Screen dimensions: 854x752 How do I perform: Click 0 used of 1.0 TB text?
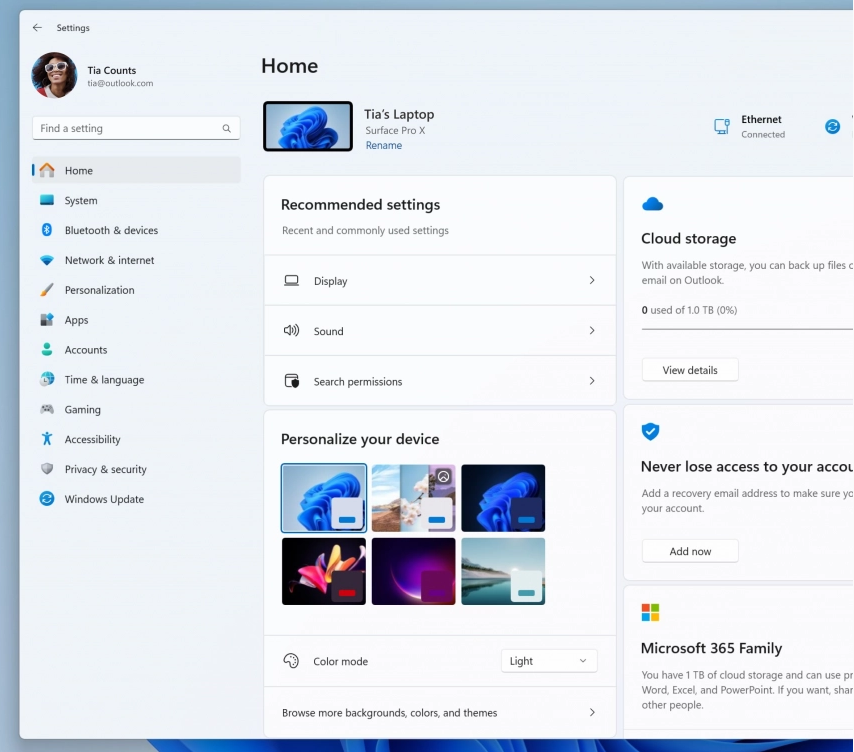pos(690,310)
